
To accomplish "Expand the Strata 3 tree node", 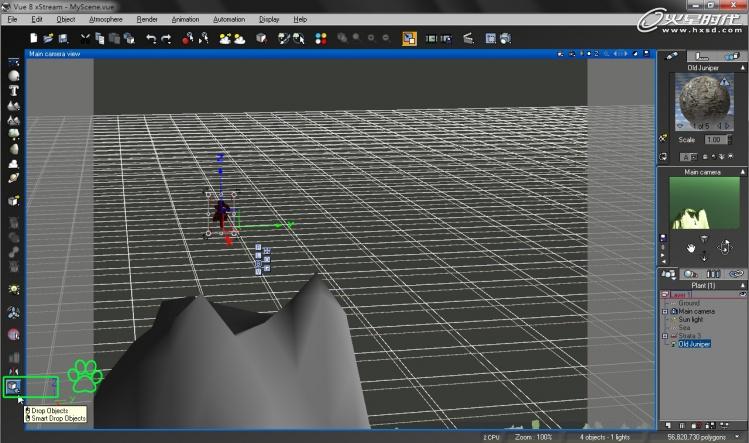I will coord(665,336).
